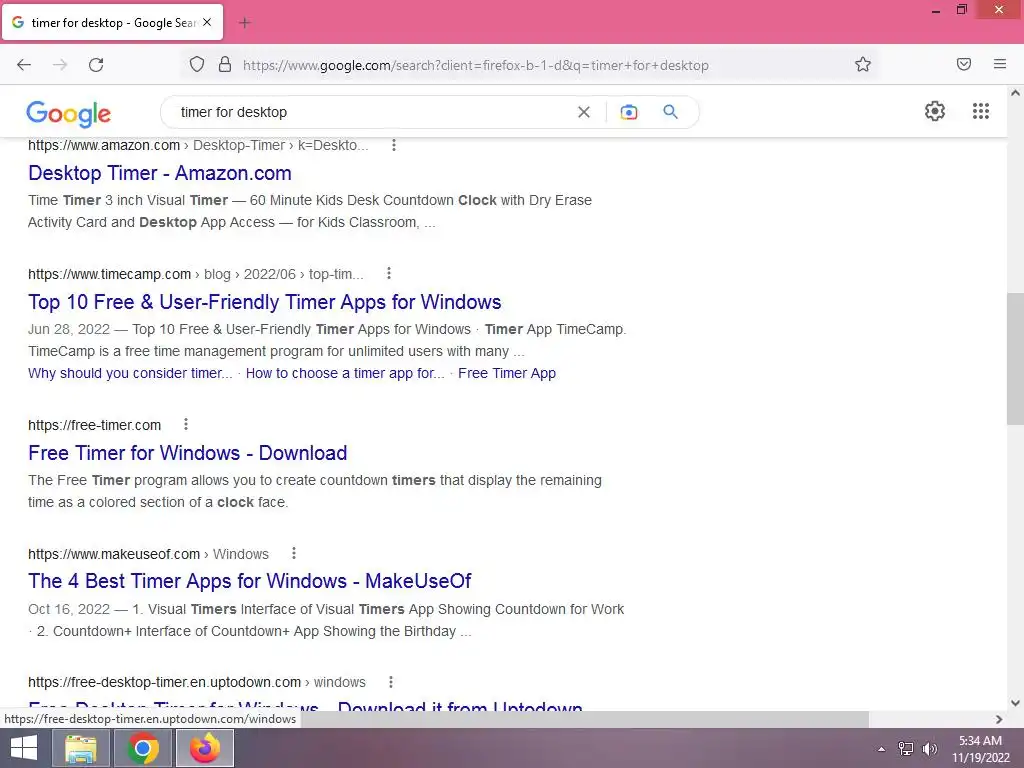Open the Firefox hamburger application menu
This screenshot has height=768, width=1024.
[x=1000, y=64]
